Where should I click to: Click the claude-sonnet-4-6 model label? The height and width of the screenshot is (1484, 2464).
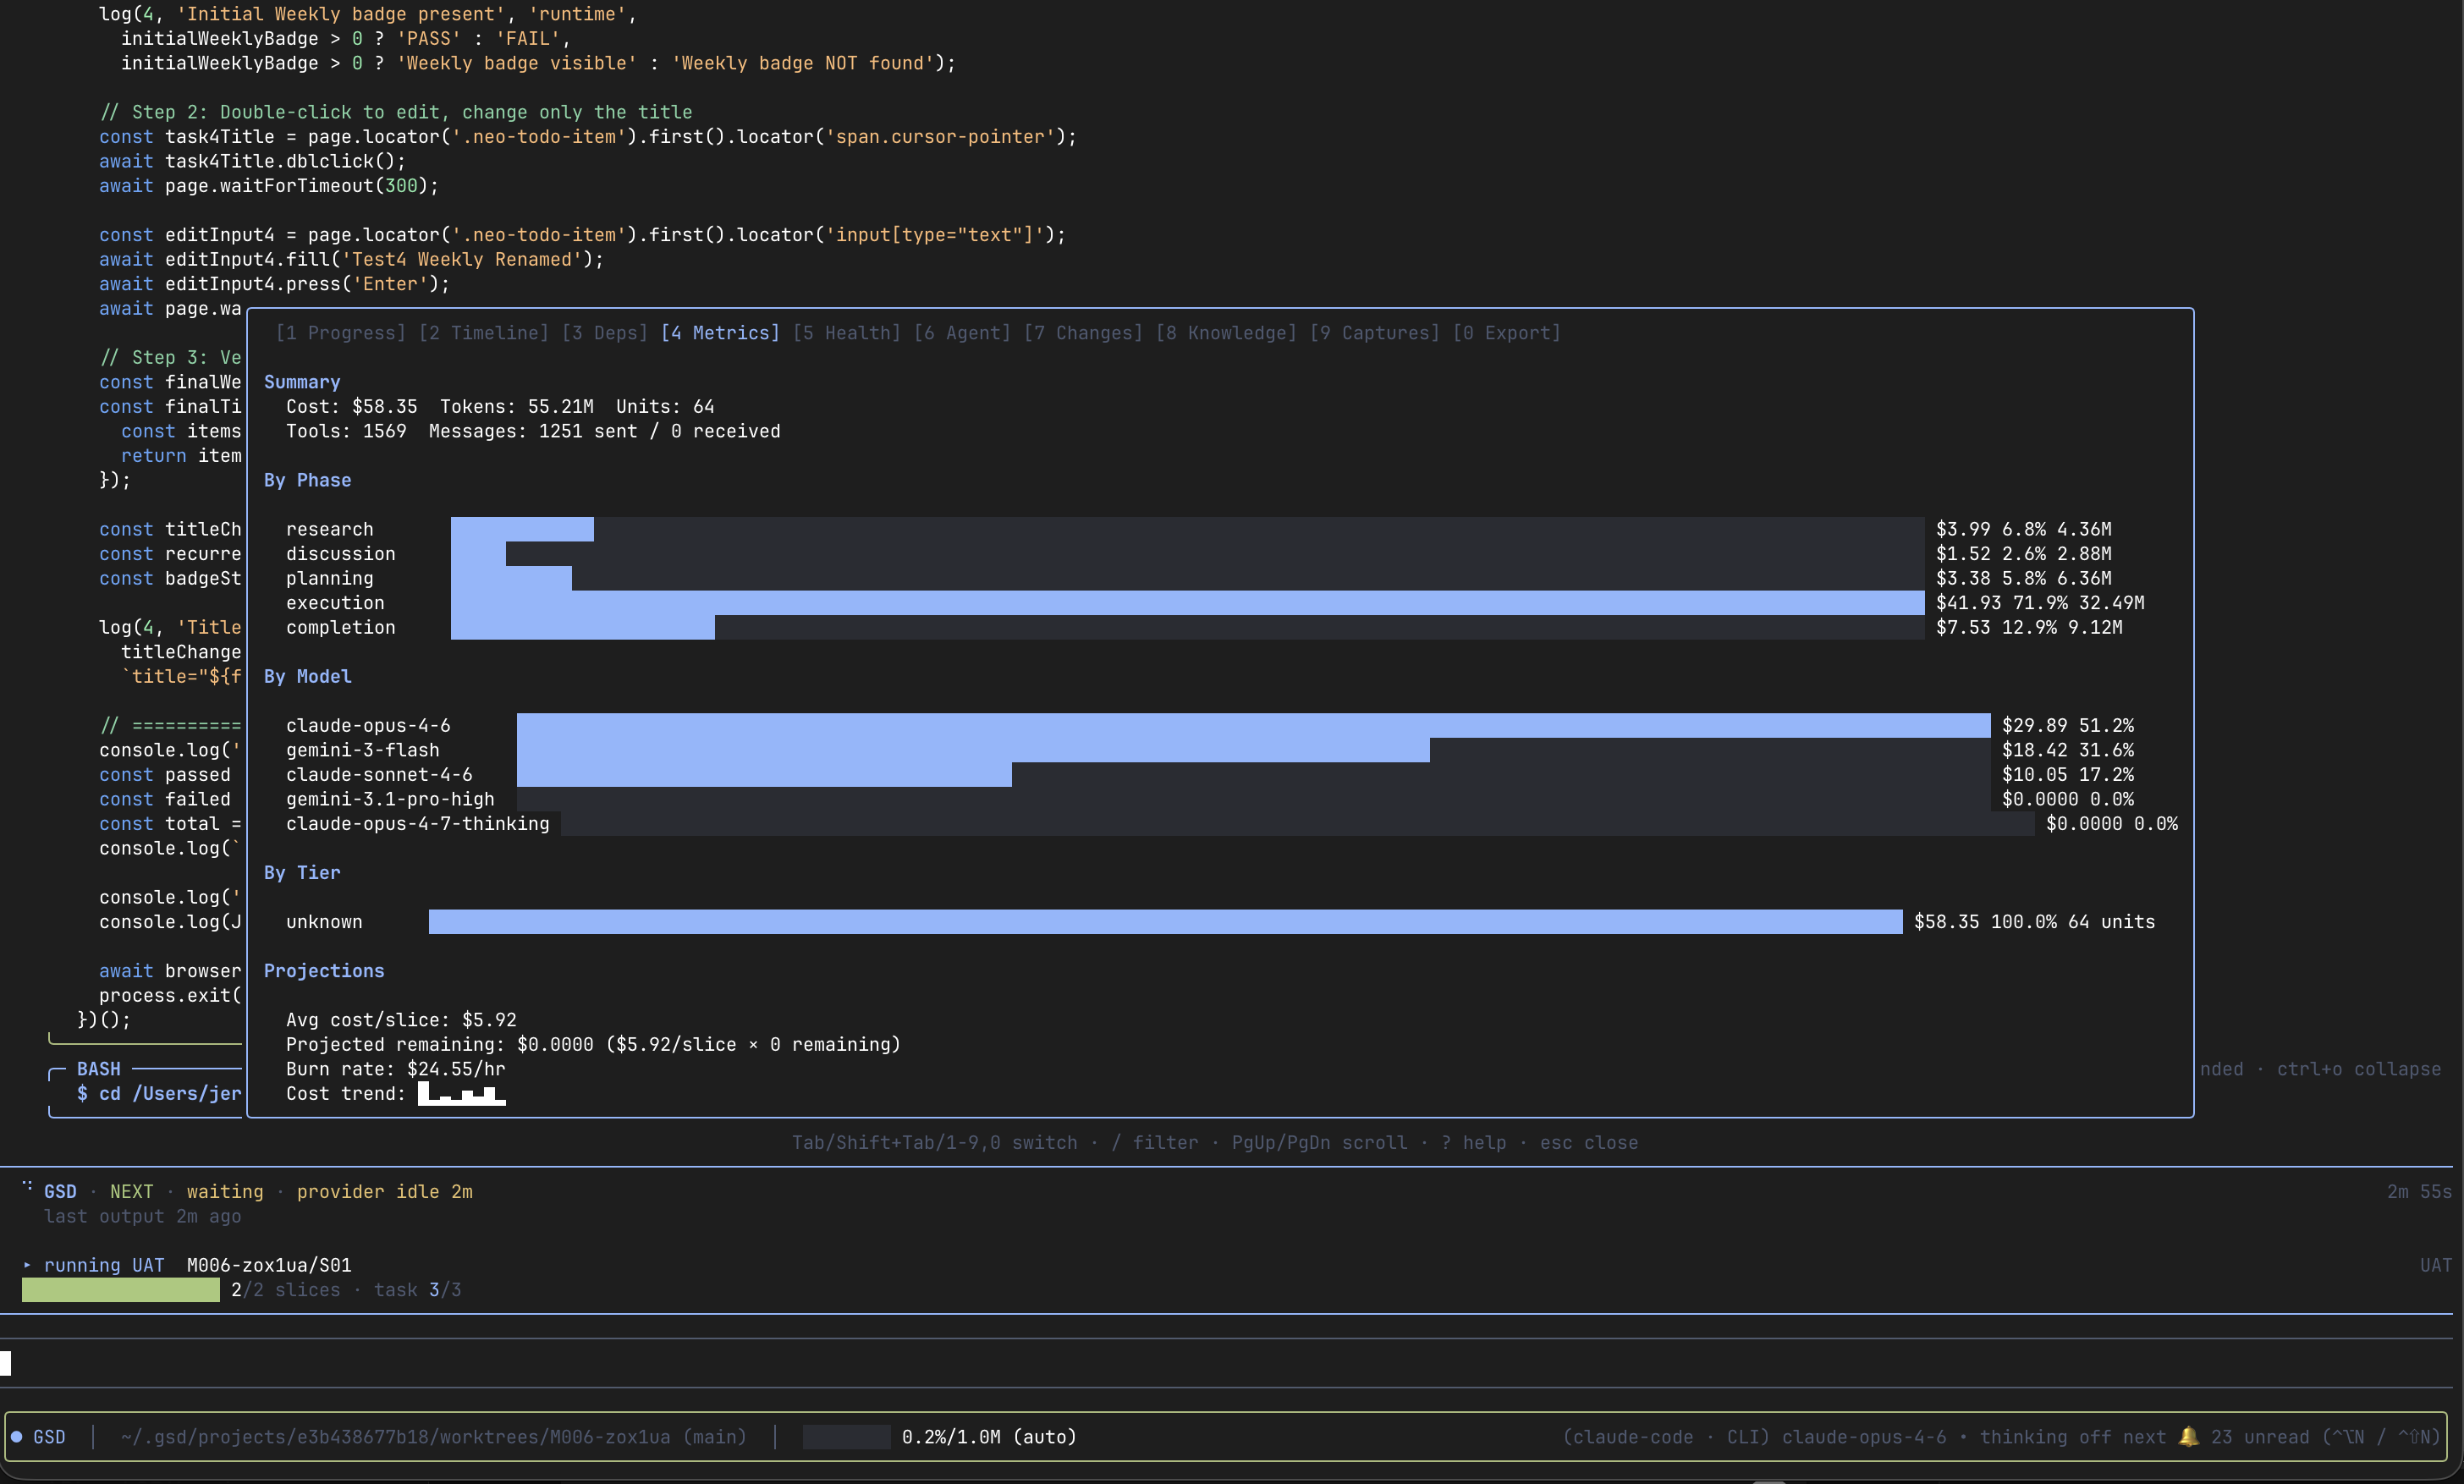(379, 774)
